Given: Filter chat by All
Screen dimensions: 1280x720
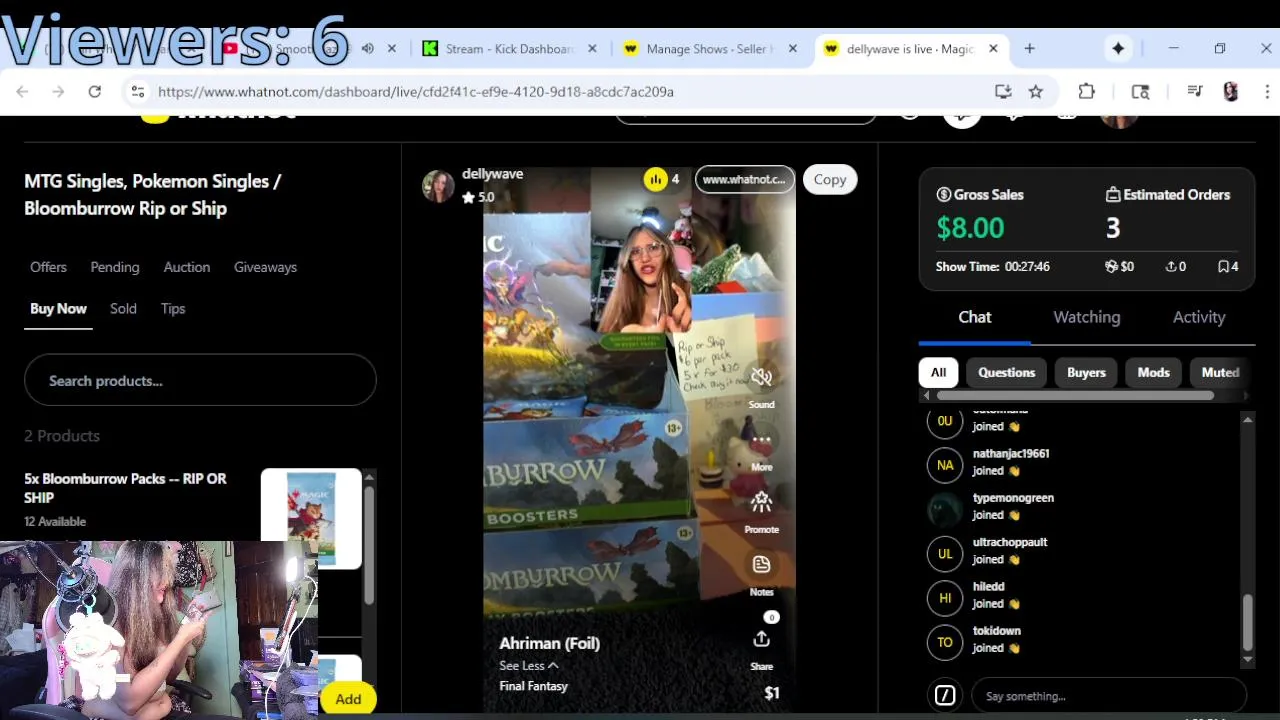Looking at the screenshot, I should [938, 372].
